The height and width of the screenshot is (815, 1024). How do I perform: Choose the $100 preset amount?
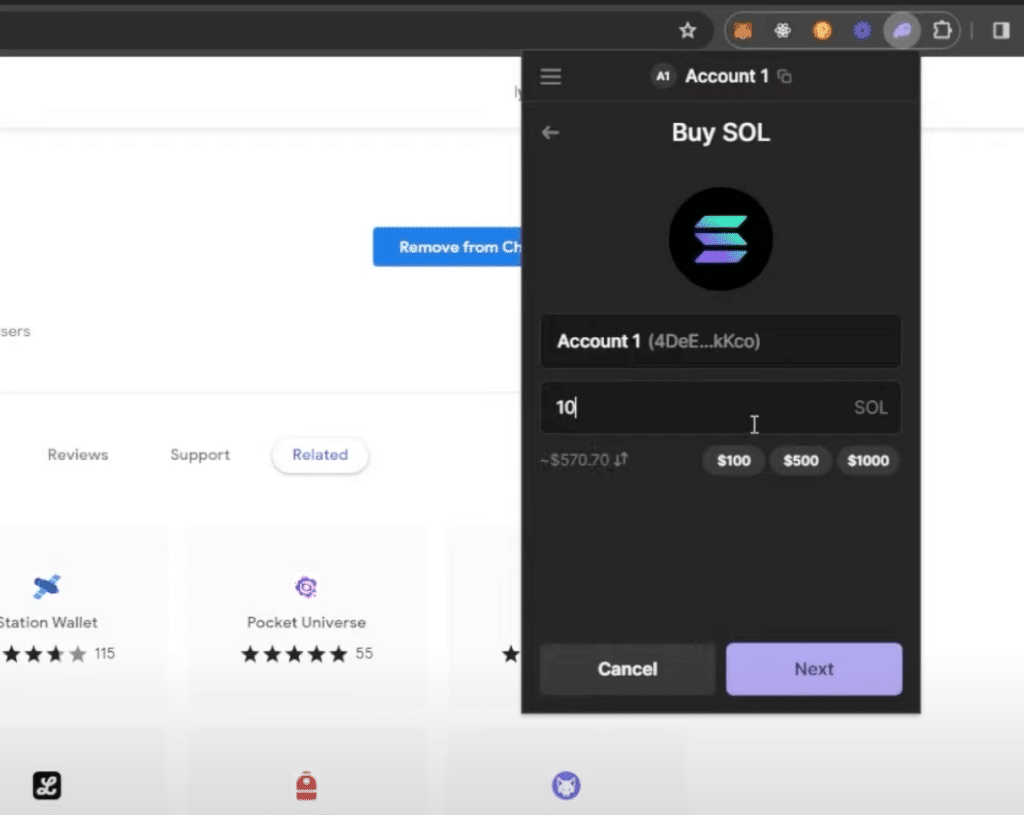click(733, 460)
